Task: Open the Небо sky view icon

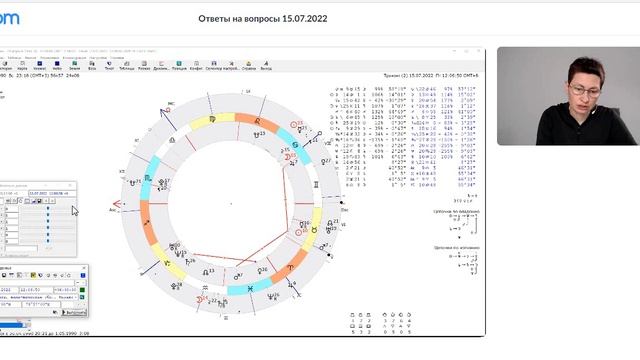Action: (57, 66)
